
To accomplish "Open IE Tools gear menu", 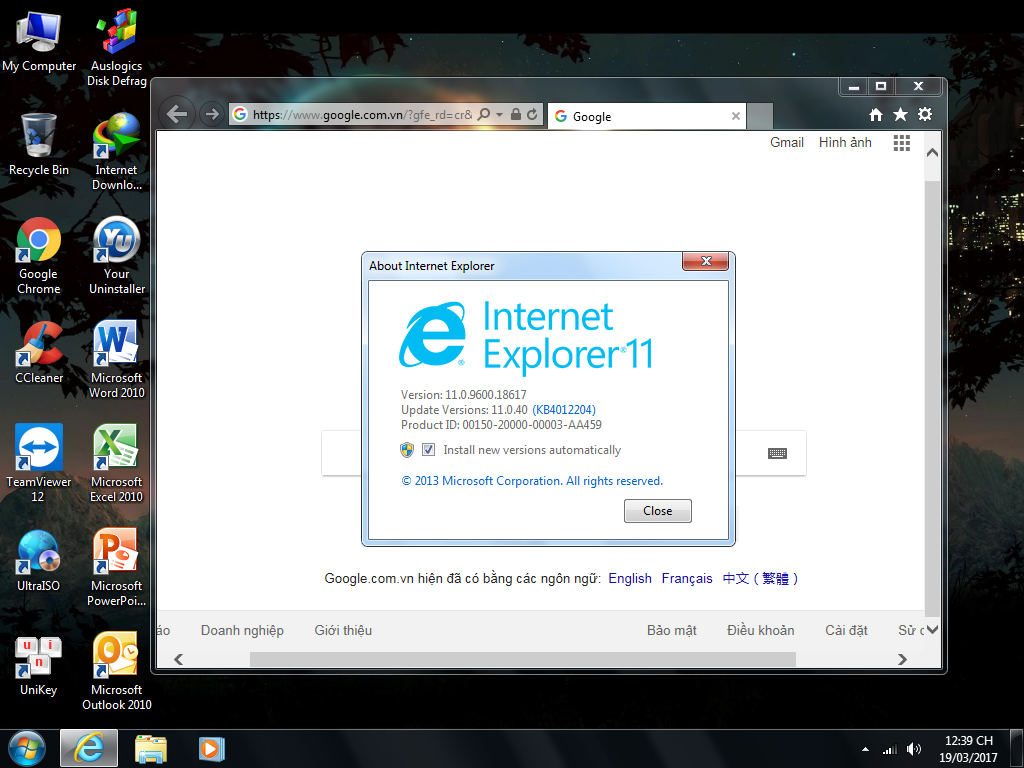I will 925,114.
